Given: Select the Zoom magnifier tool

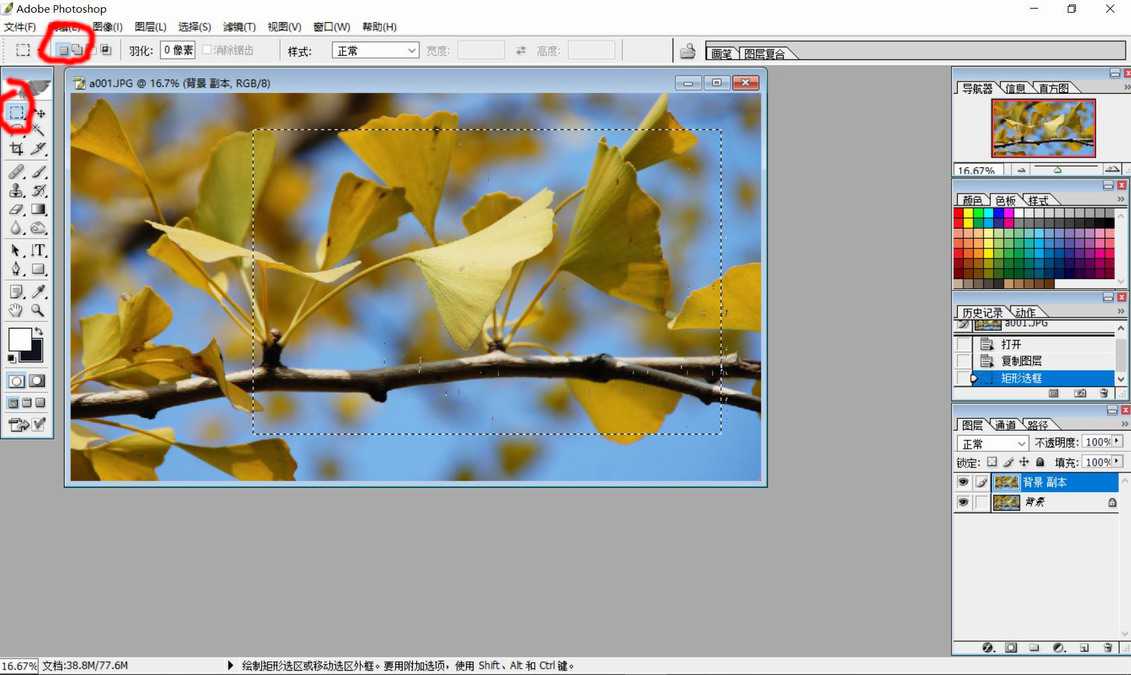Looking at the screenshot, I should 38,311.
